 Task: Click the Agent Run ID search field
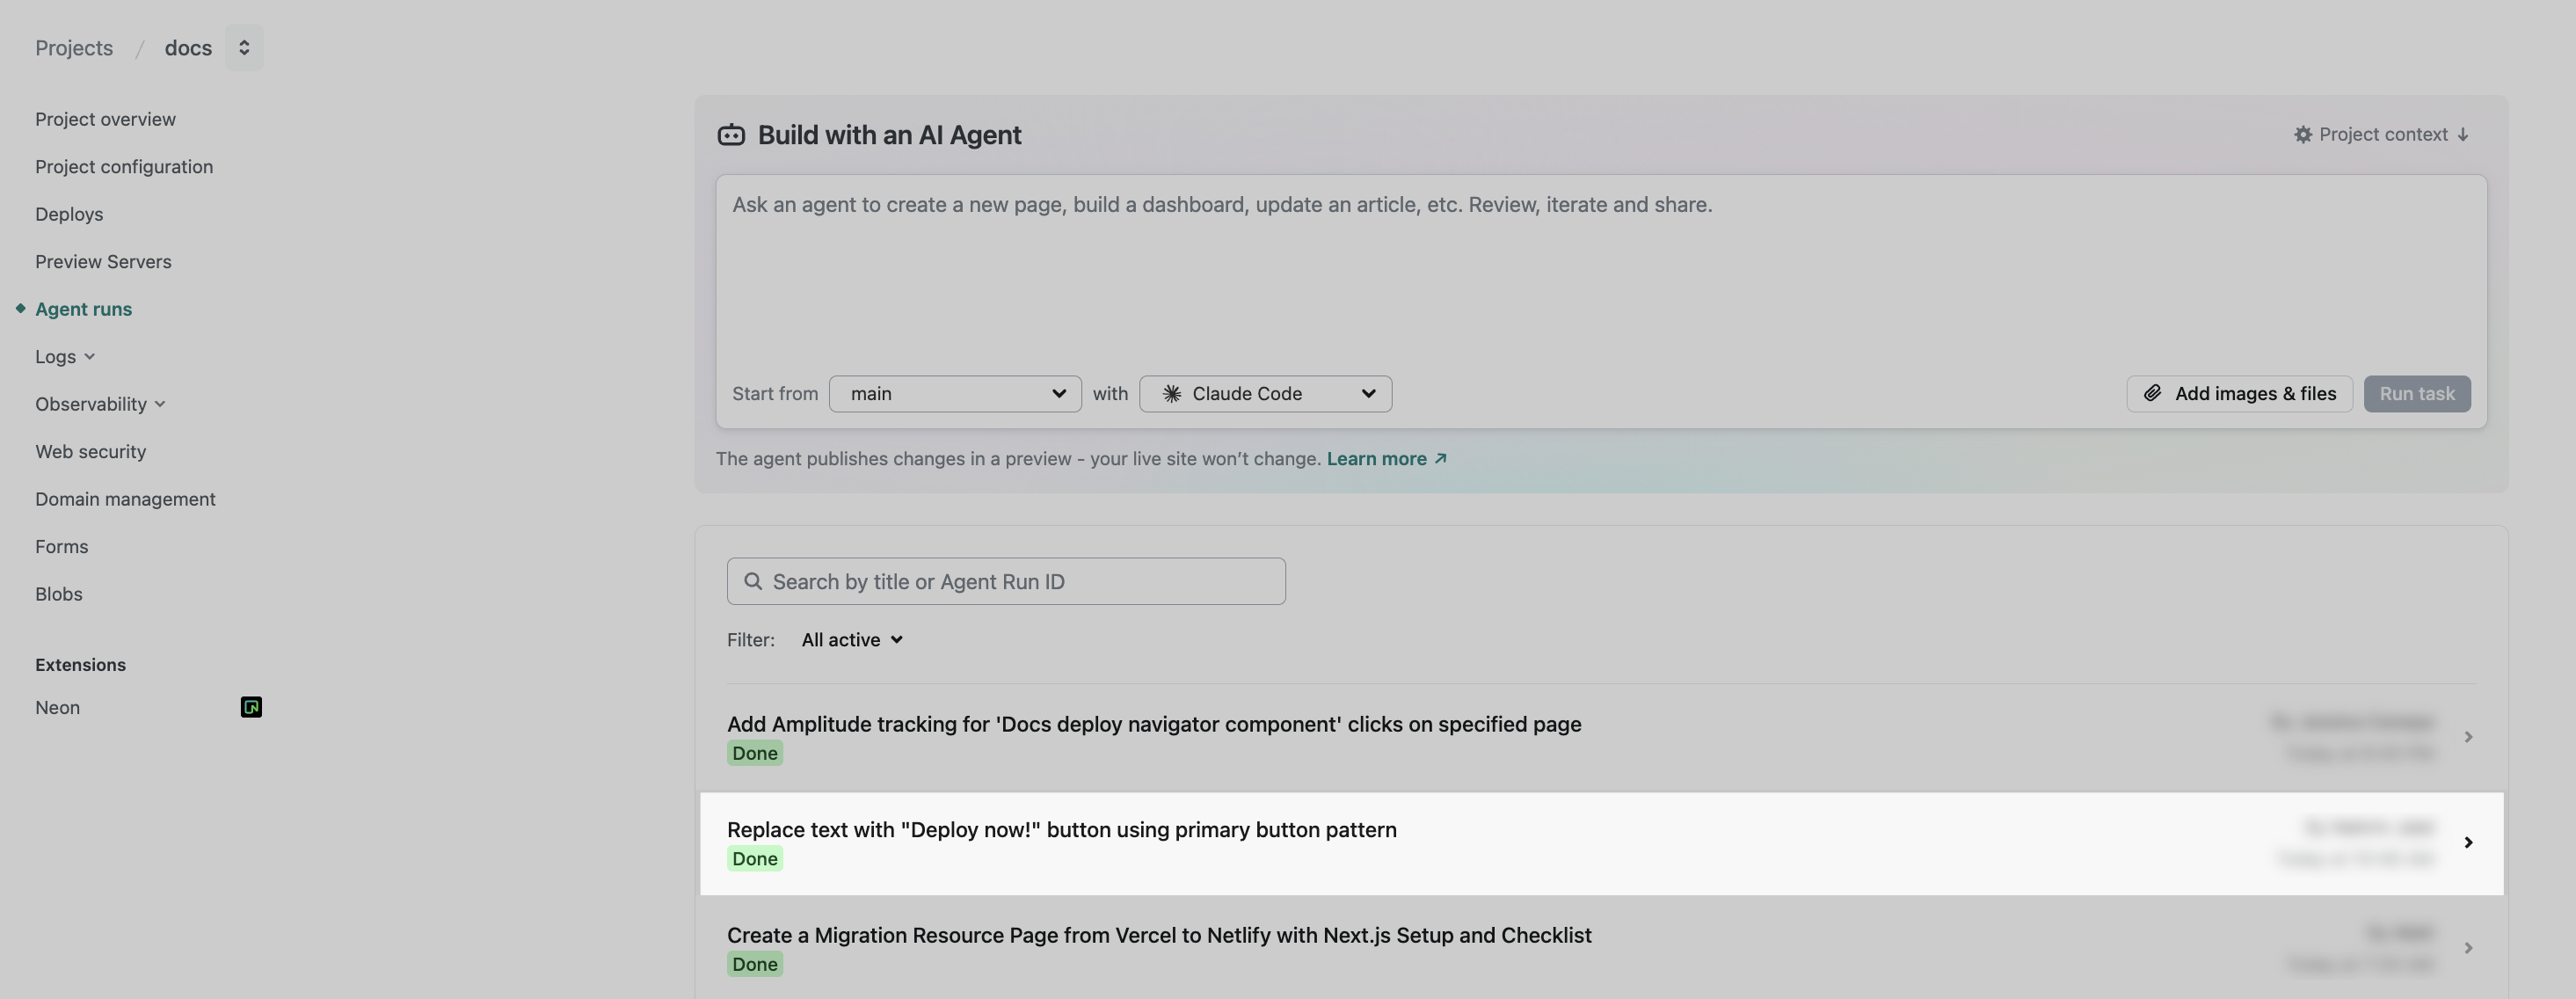(1020, 582)
